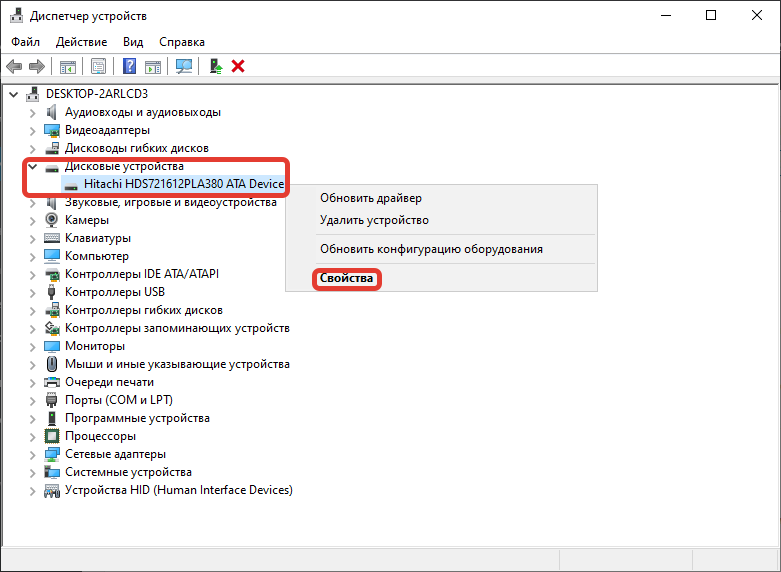Collapse the DESKTOP-2ARLCD3 root node
The width and height of the screenshot is (781, 572).
tap(13, 94)
